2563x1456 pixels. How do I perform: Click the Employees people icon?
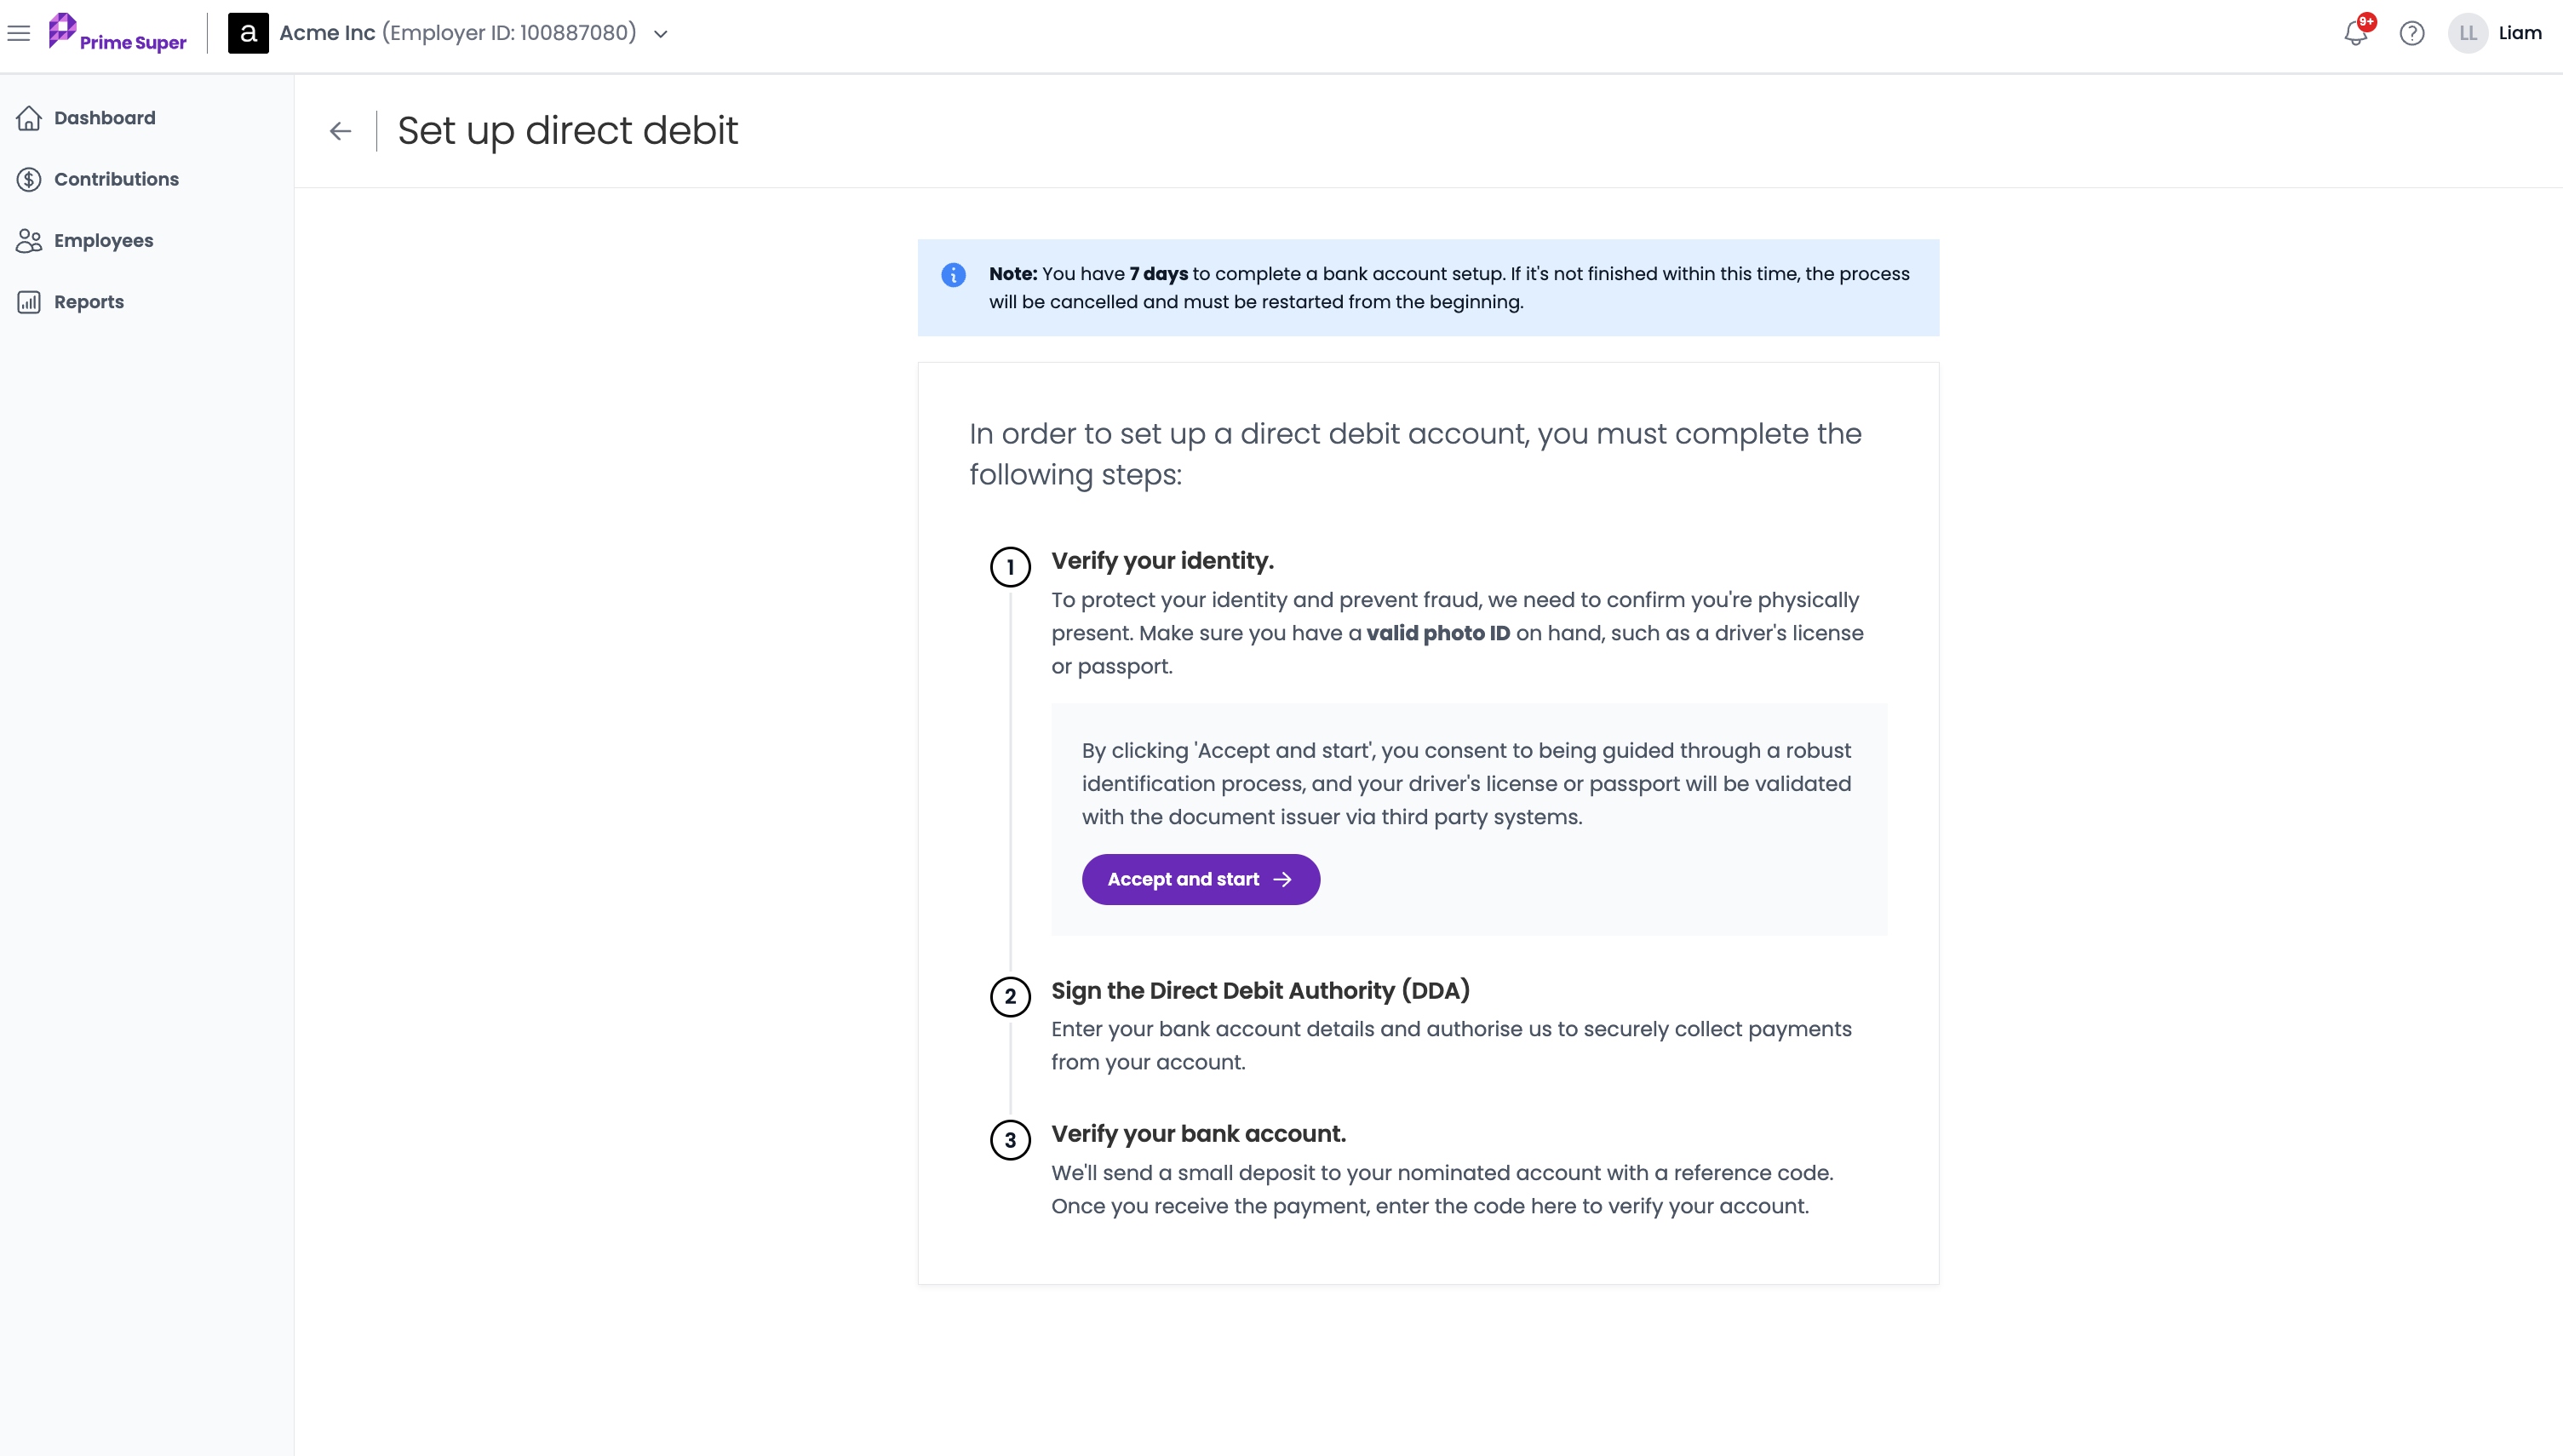[29, 241]
